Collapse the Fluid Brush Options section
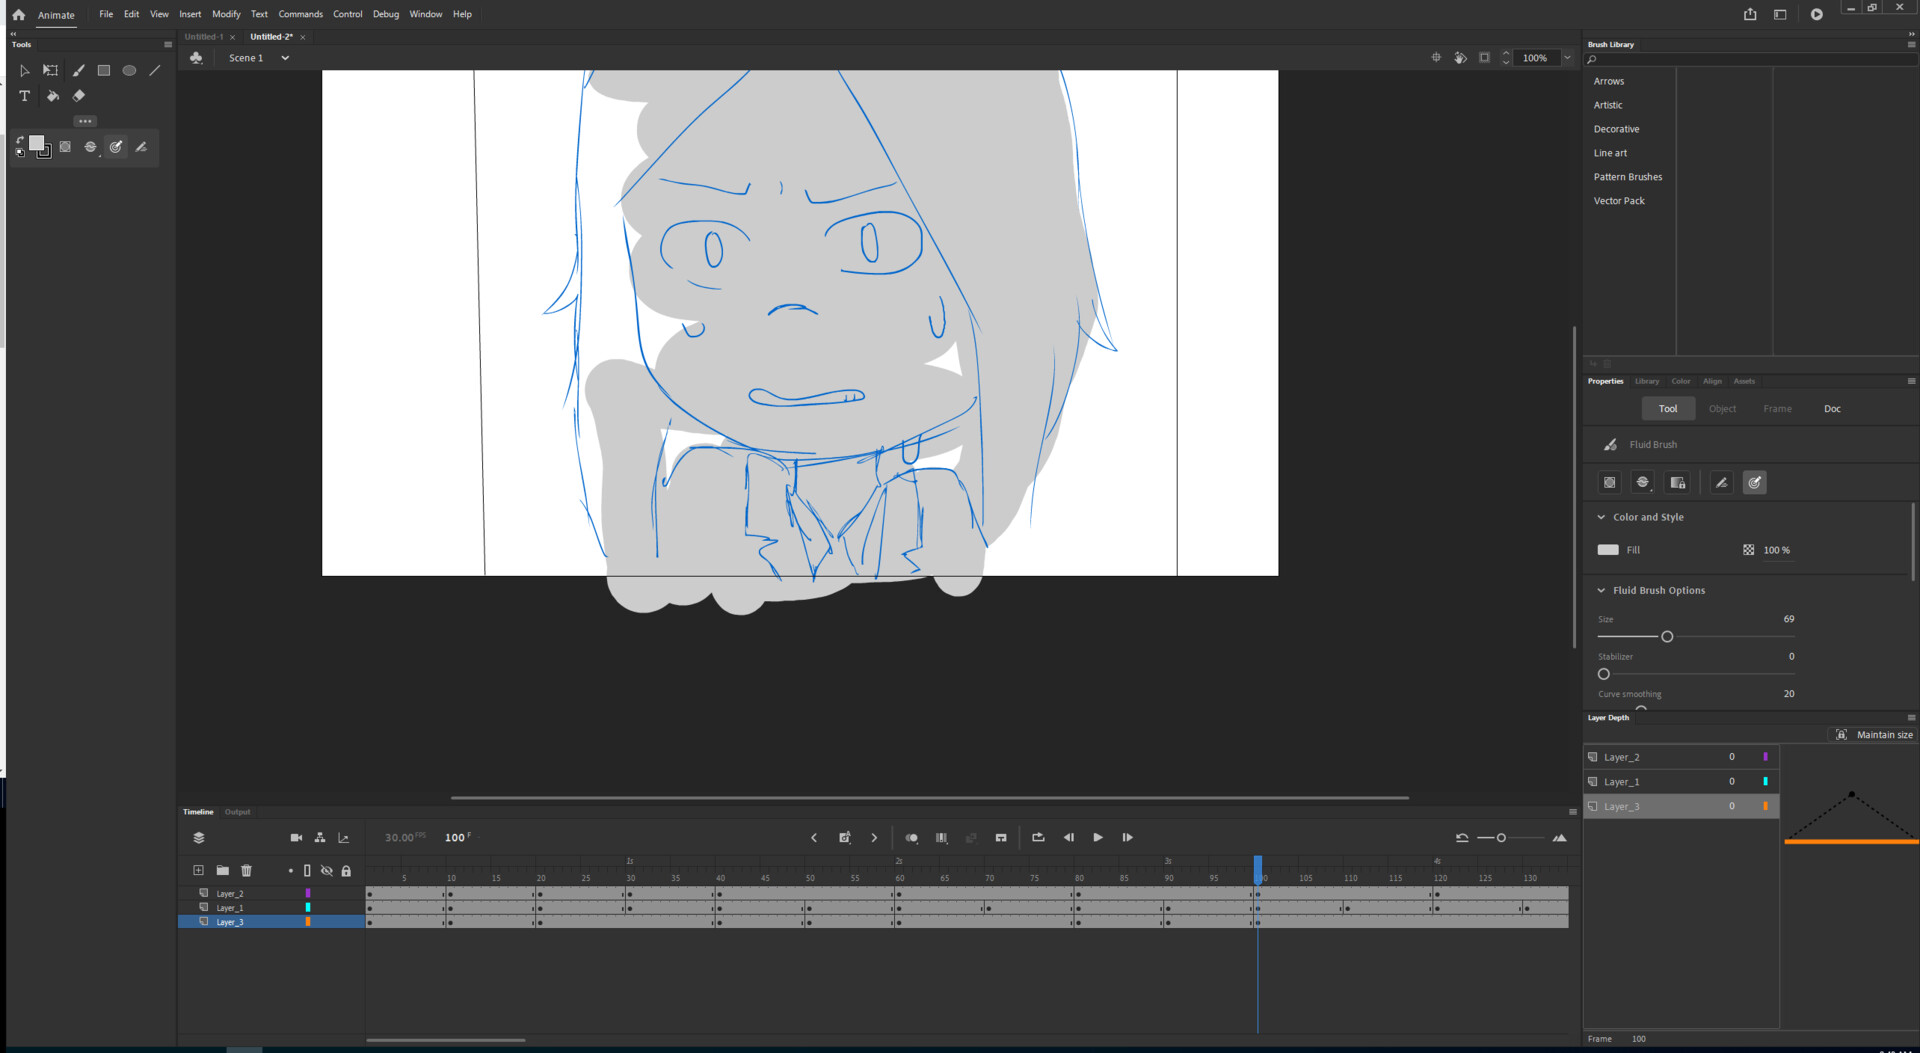The width and height of the screenshot is (1920, 1053). coord(1602,590)
